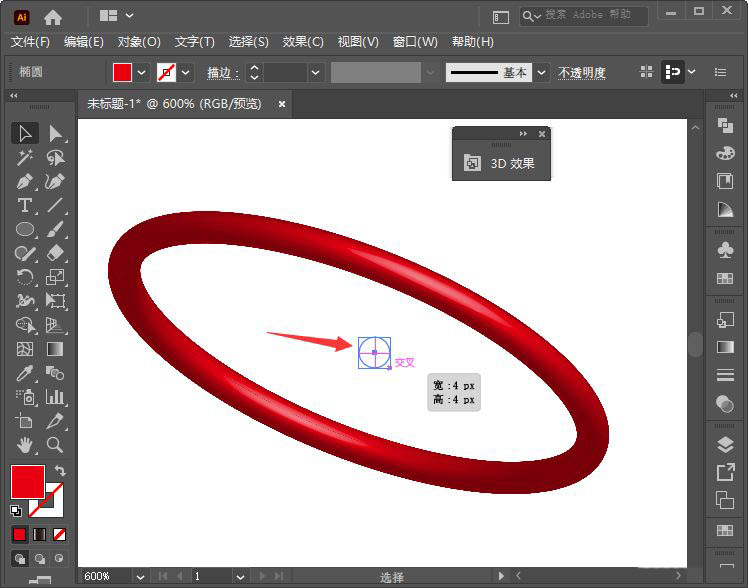Open the fill color dropdown arrow
The image size is (748, 588).
point(141,73)
